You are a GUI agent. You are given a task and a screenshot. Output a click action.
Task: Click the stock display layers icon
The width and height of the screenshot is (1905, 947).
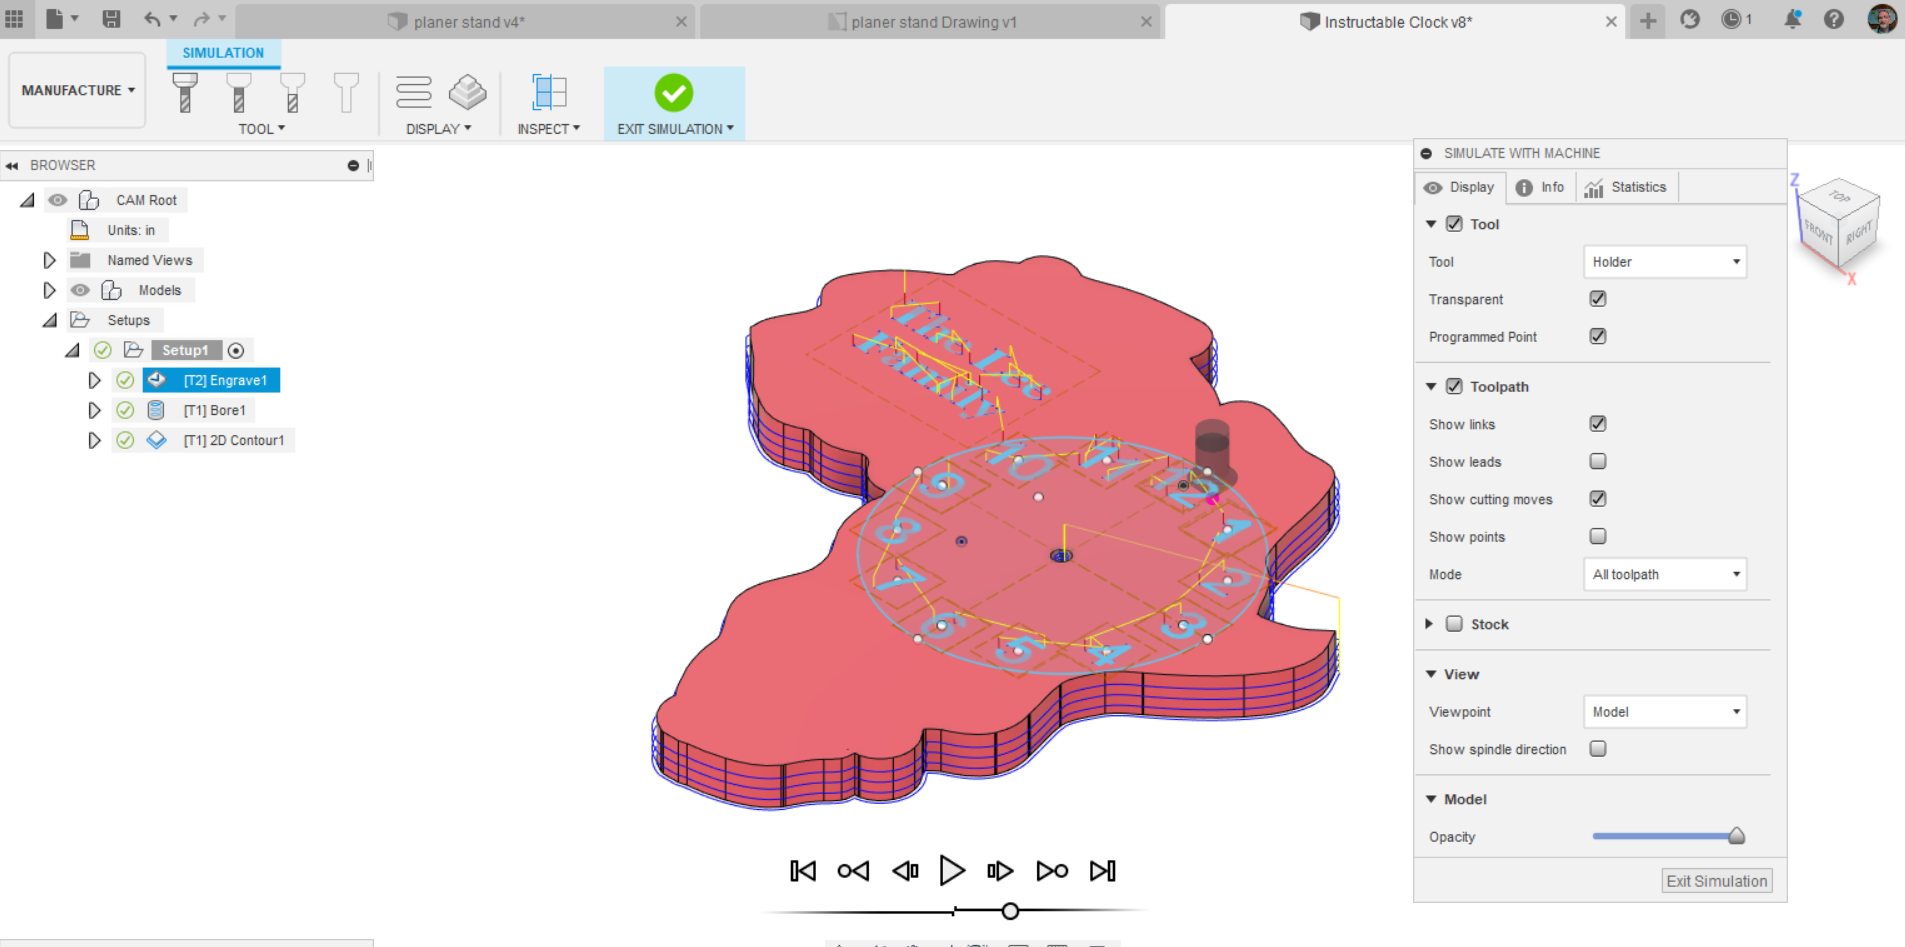pyautogui.click(x=467, y=93)
